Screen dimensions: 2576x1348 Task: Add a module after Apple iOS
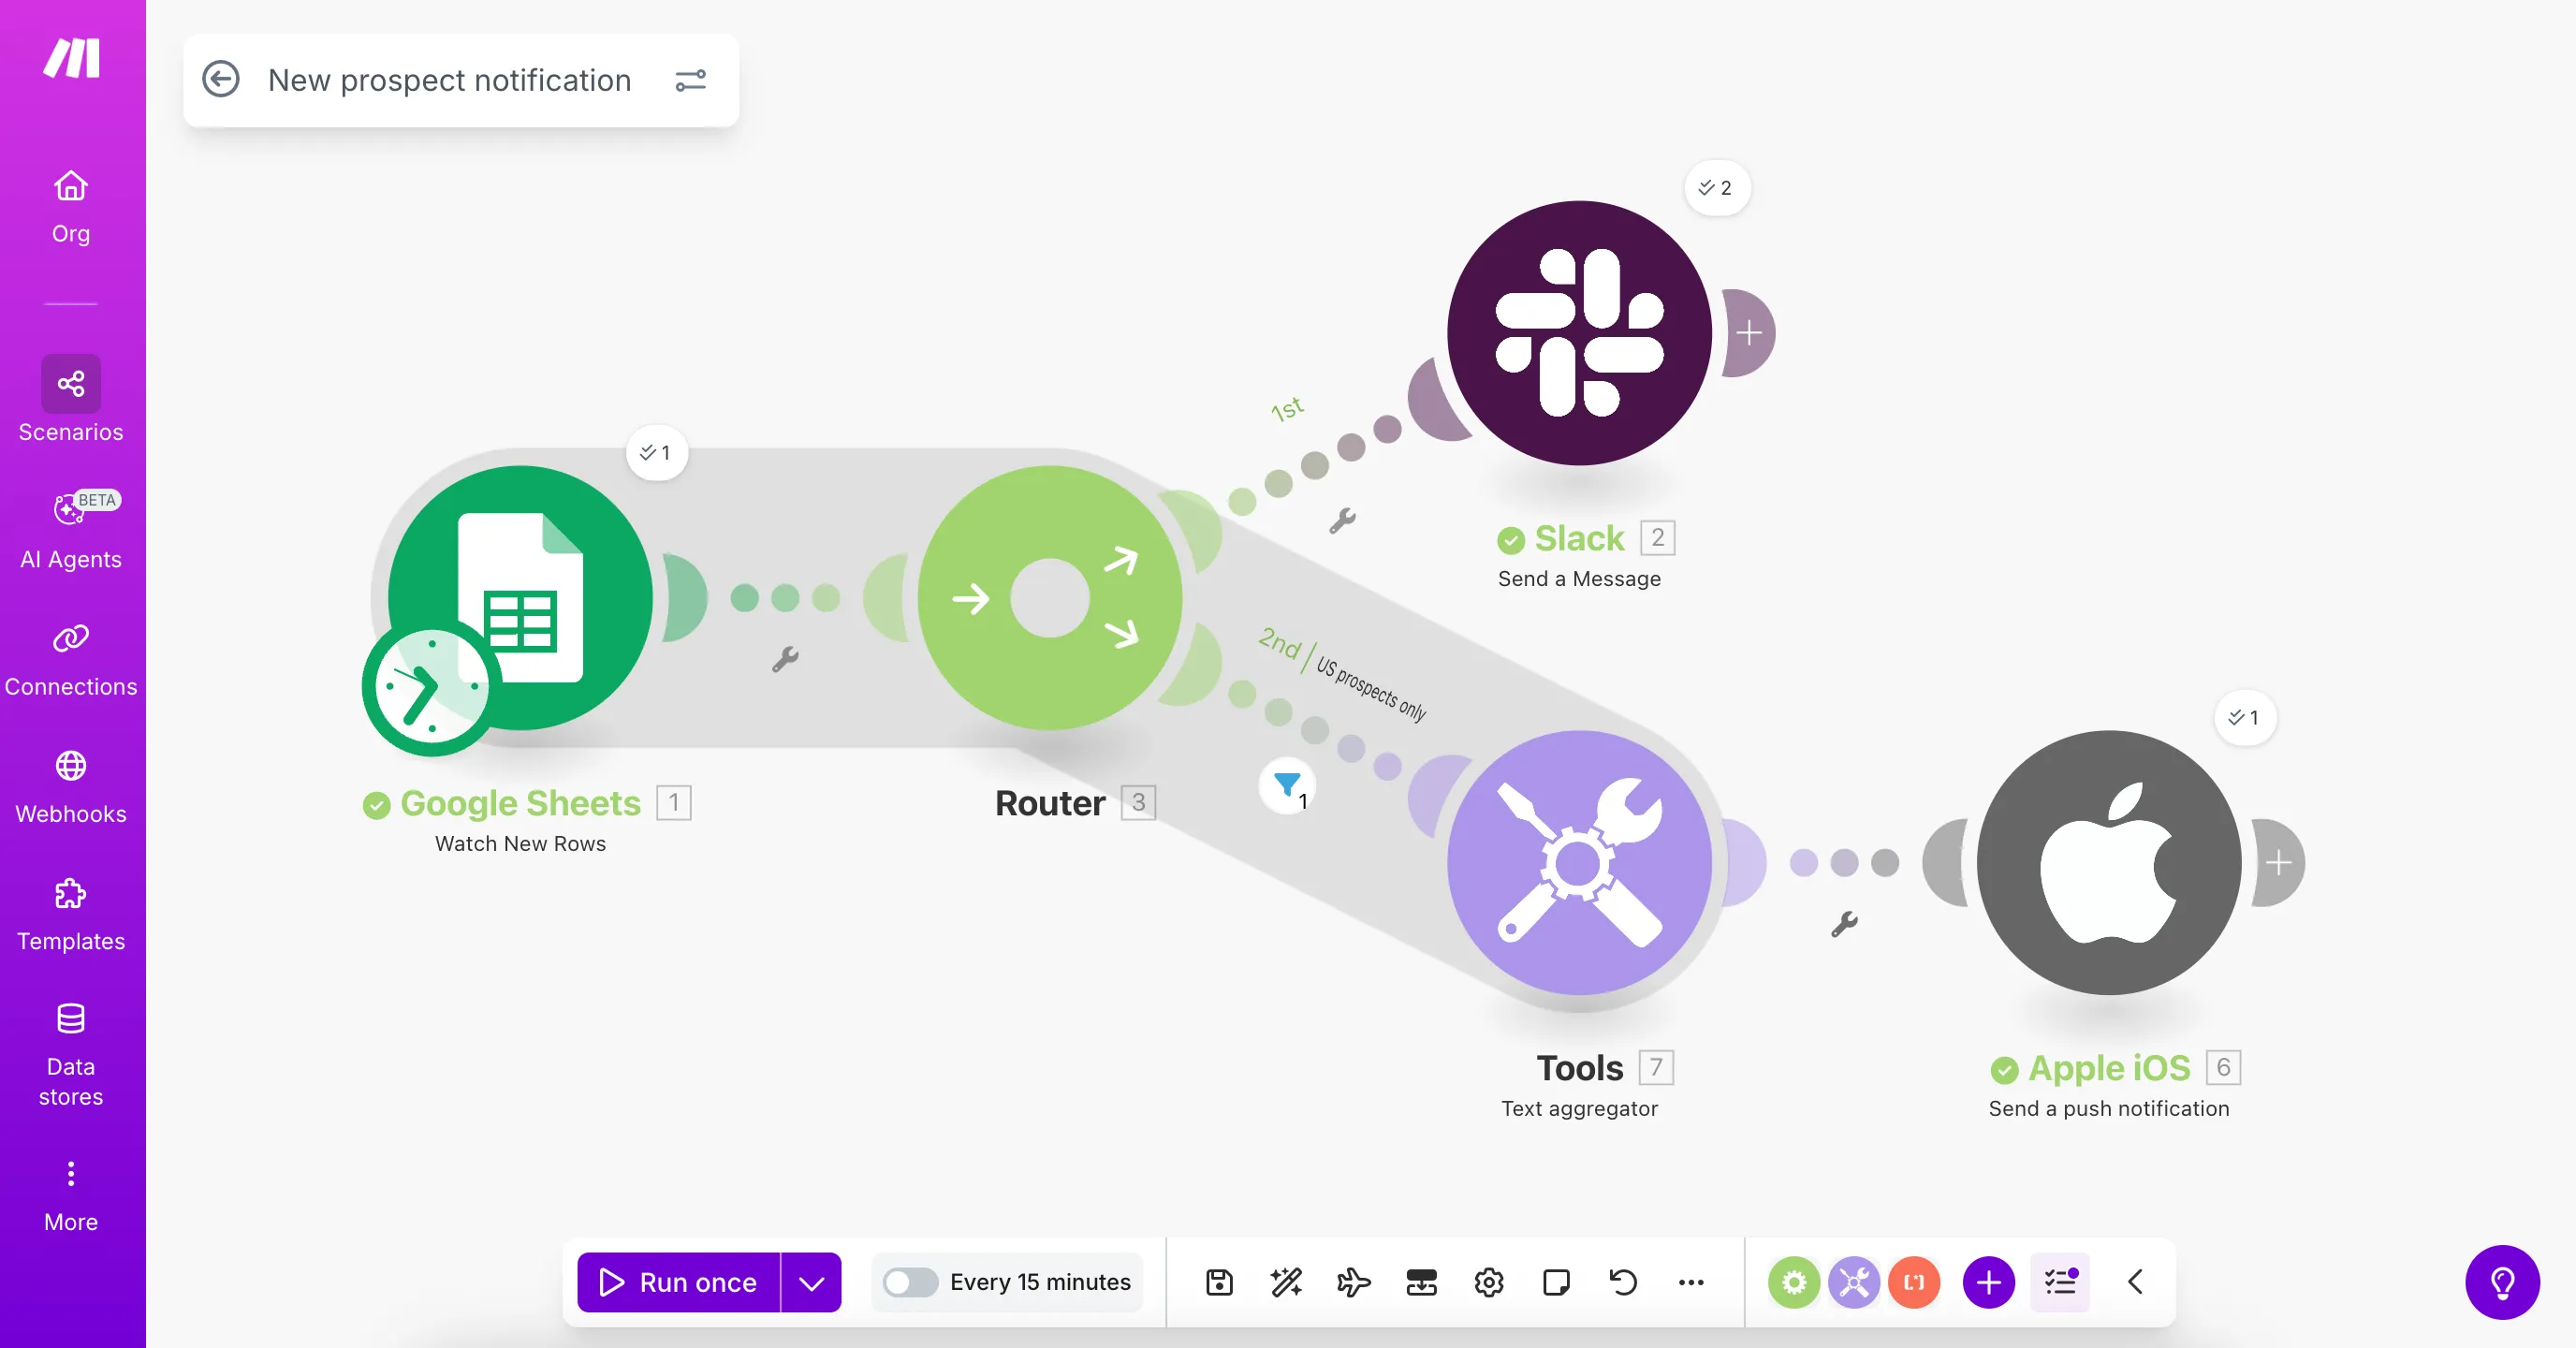(x=2278, y=862)
